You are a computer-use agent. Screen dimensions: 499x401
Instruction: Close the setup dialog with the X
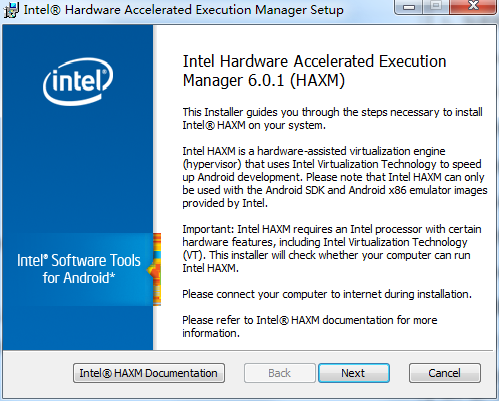tap(473, 7)
